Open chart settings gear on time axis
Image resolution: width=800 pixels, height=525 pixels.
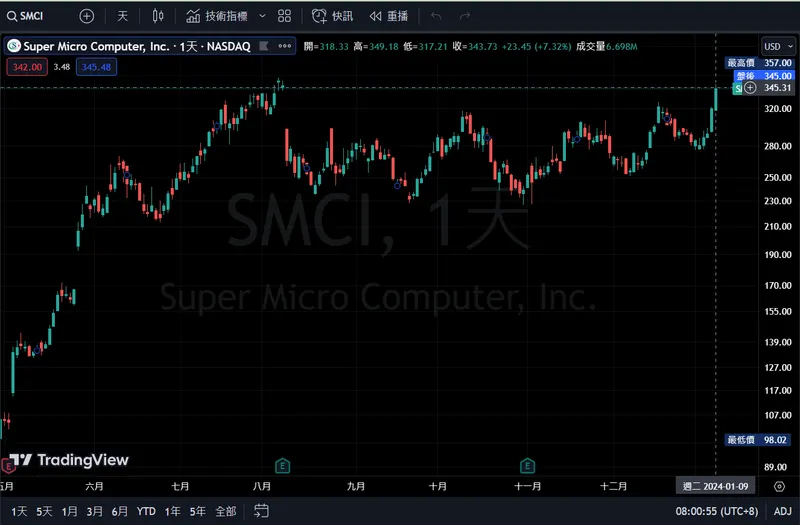click(x=779, y=486)
